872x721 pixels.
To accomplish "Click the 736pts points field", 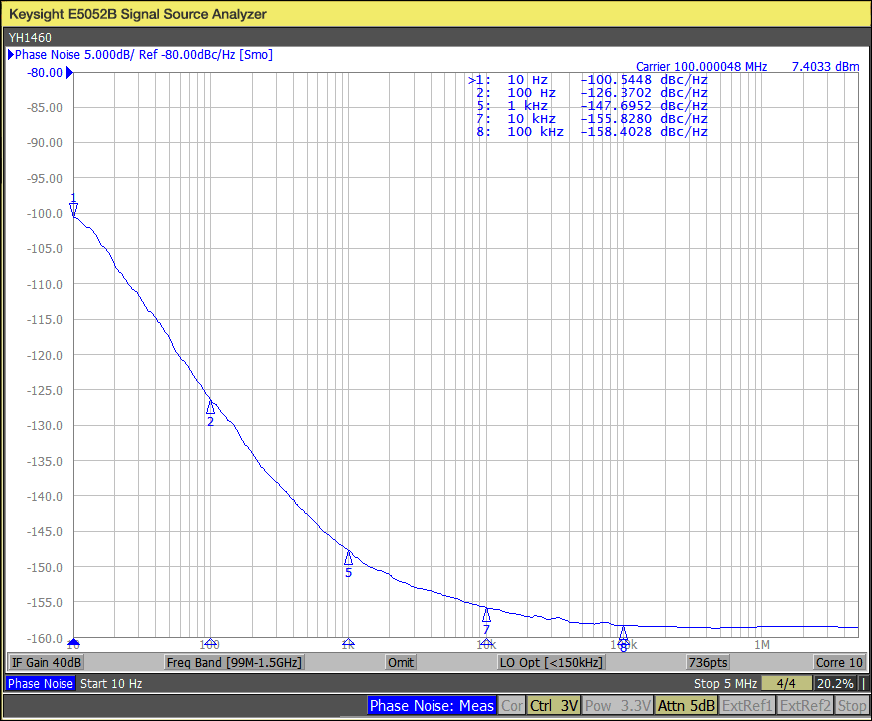I will [x=707, y=663].
